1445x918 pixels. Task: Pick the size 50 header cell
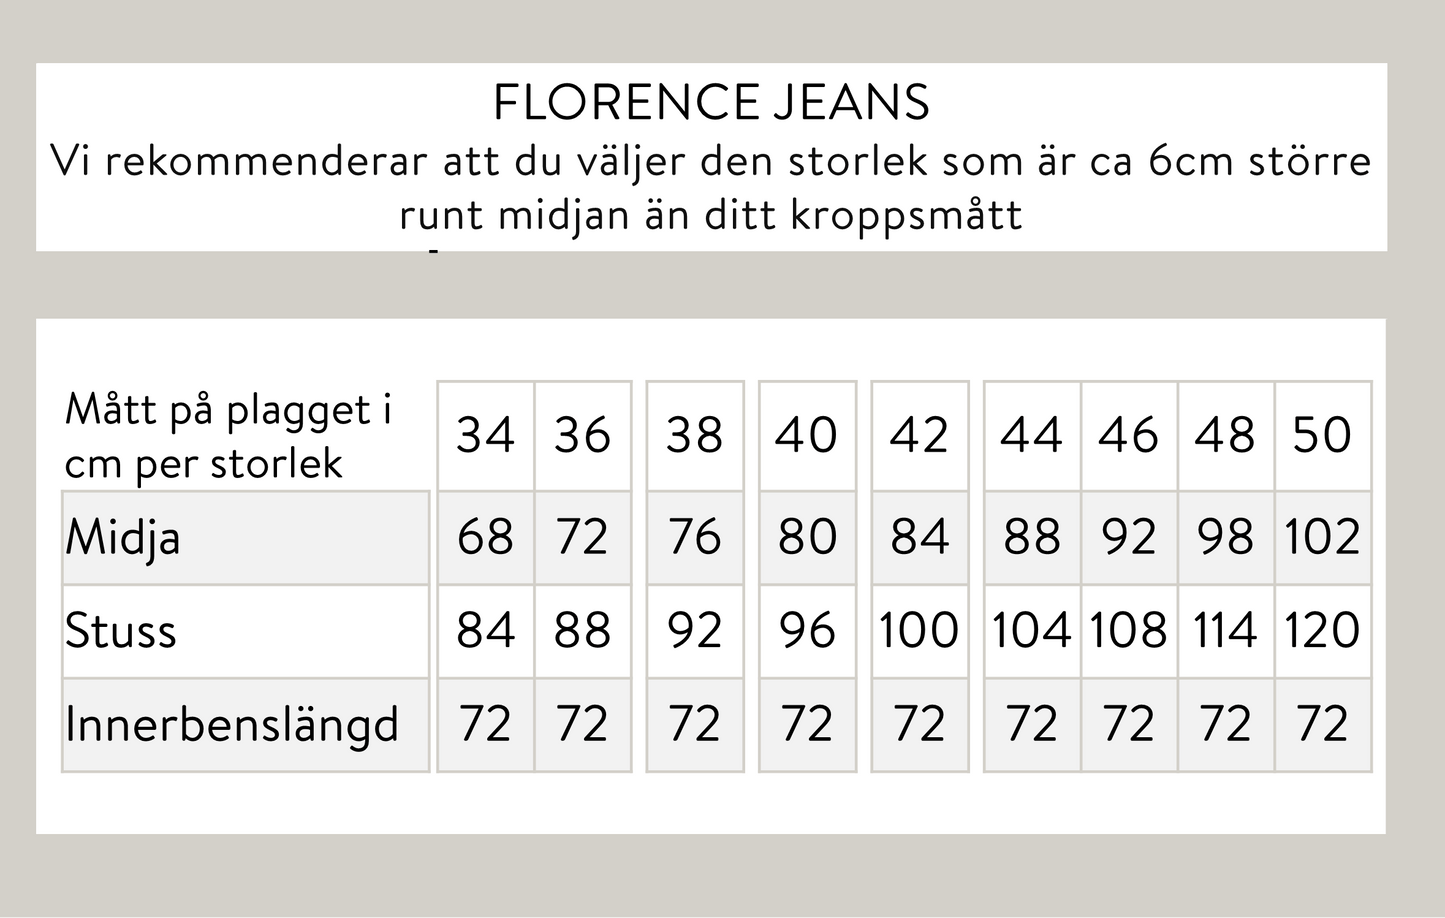[x=1322, y=435]
